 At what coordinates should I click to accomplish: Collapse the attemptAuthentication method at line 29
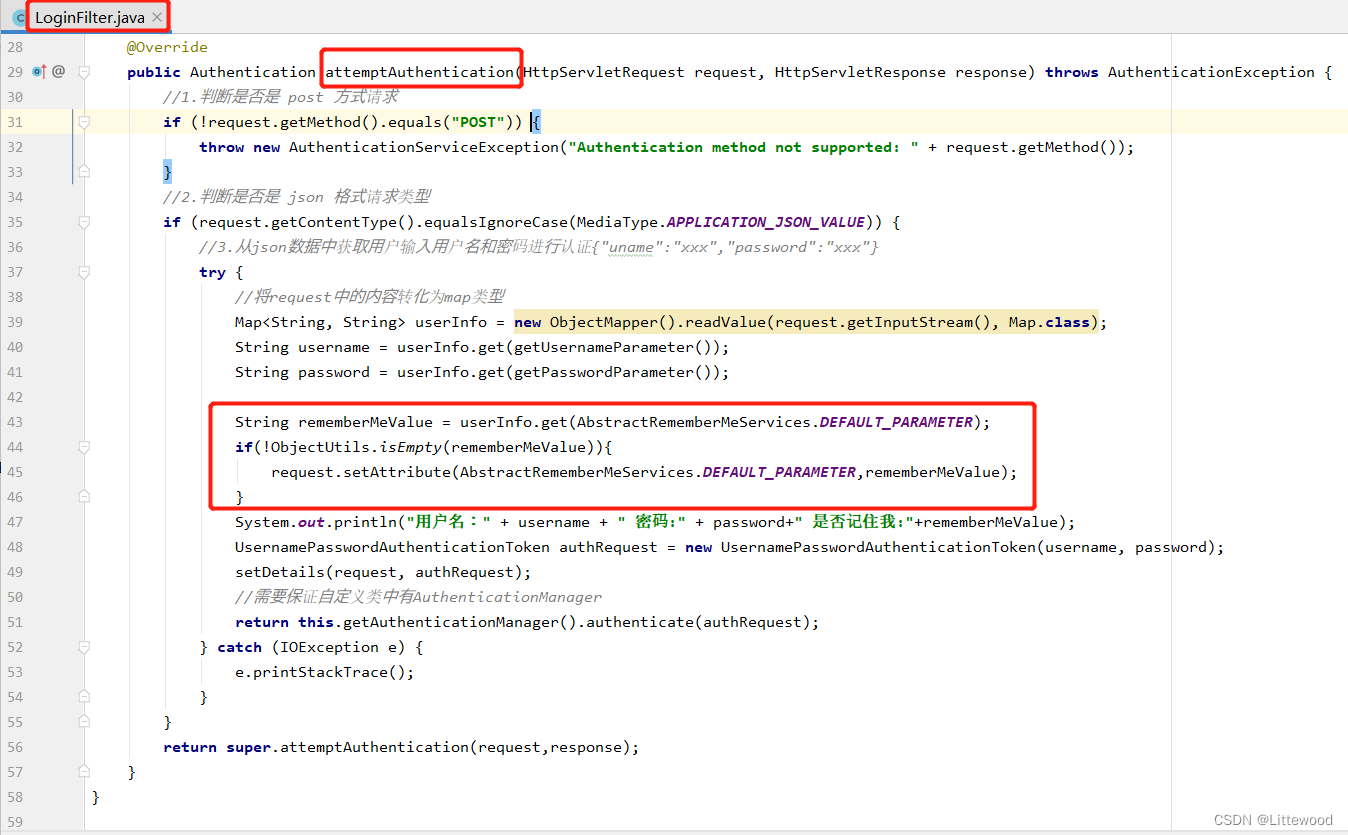point(85,72)
